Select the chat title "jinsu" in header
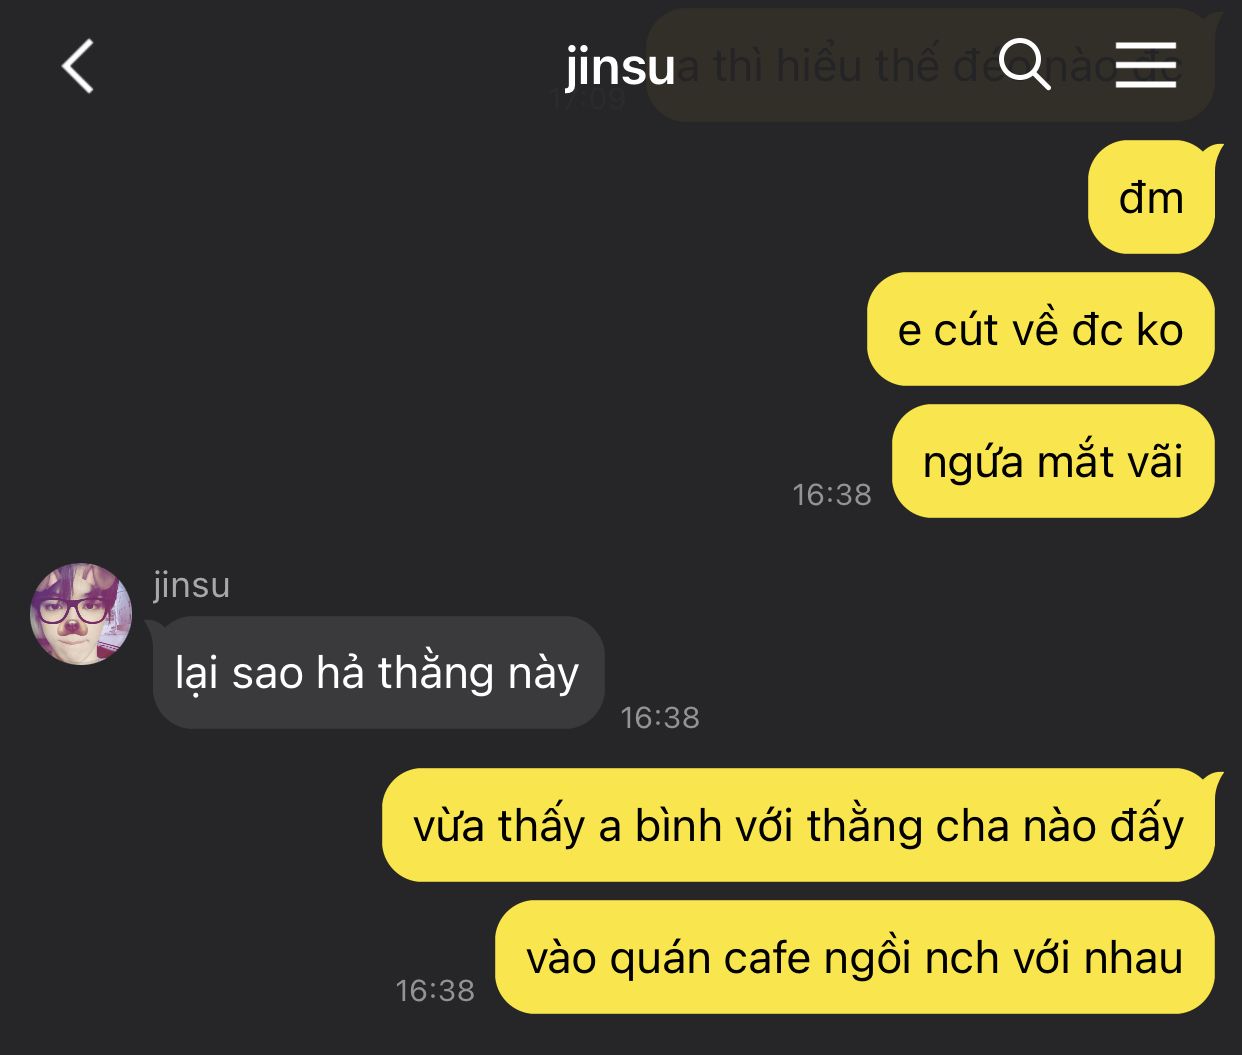The image size is (1242, 1055). (x=620, y=67)
